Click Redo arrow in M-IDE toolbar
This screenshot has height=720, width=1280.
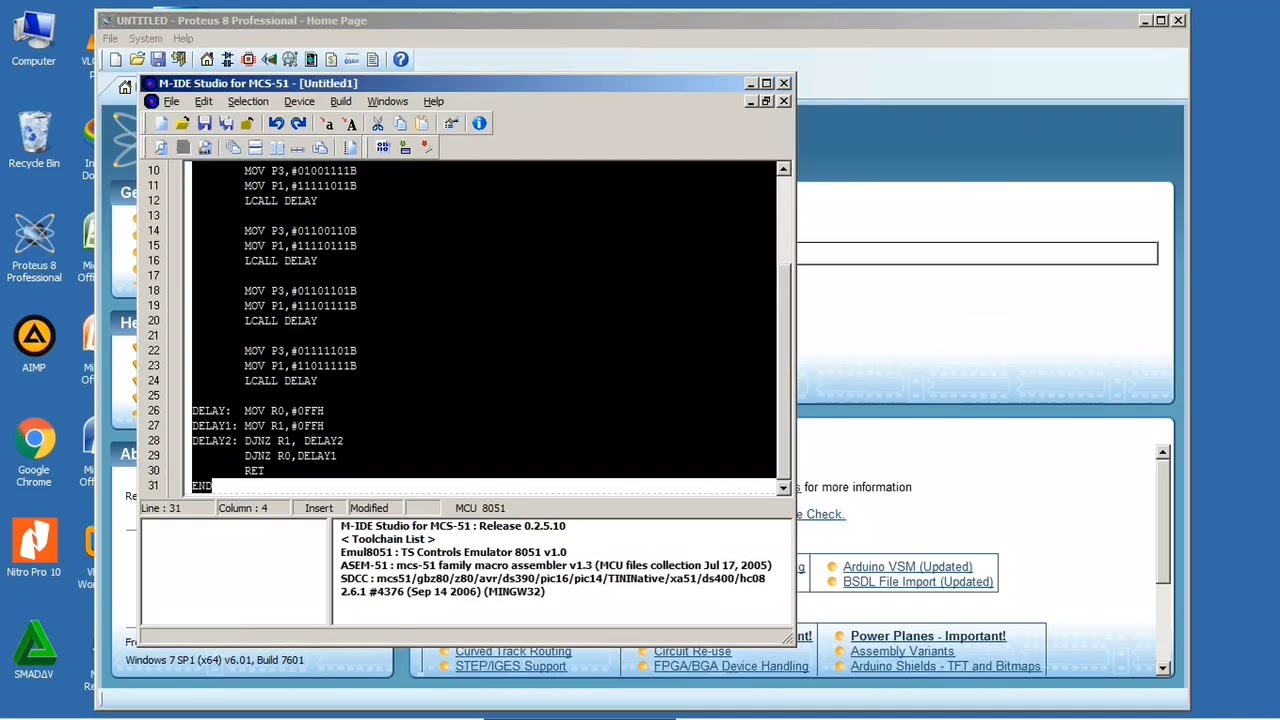pyautogui.click(x=298, y=123)
